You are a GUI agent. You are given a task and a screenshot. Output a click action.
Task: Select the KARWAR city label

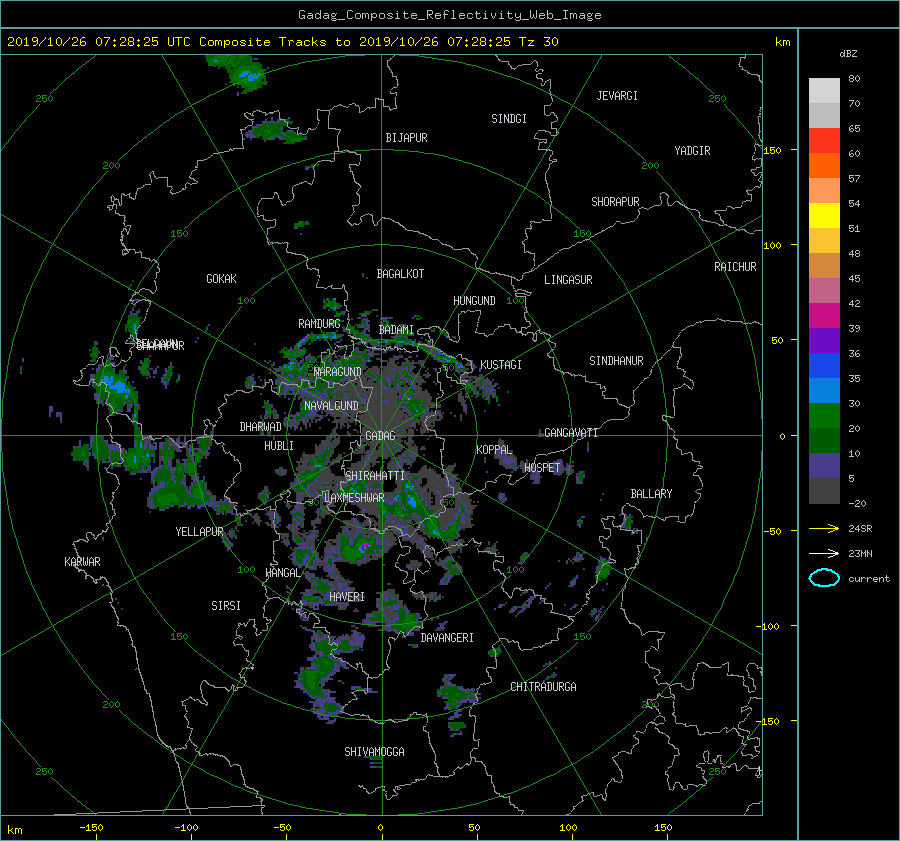[82, 562]
